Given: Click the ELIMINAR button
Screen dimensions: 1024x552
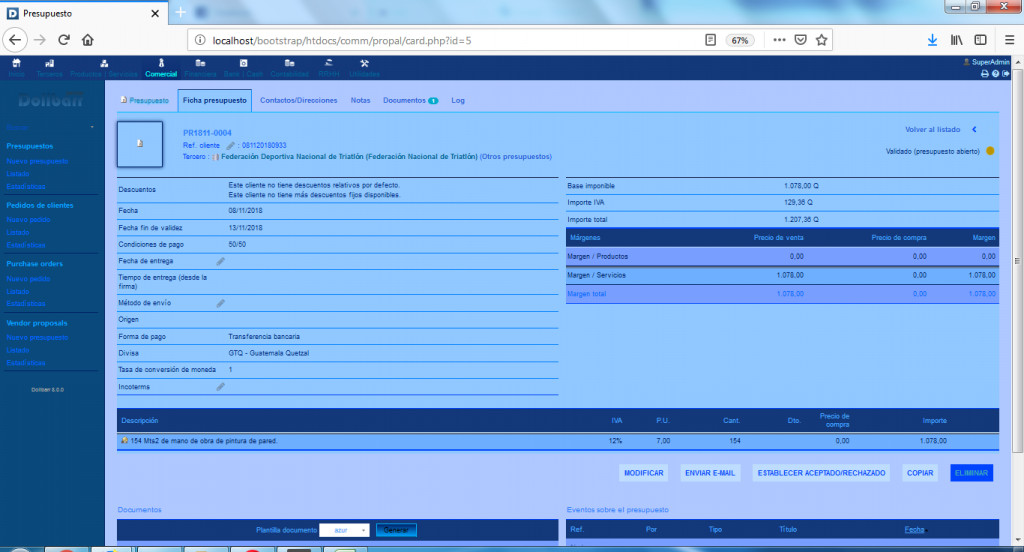Looking at the screenshot, I should tap(971, 473).
